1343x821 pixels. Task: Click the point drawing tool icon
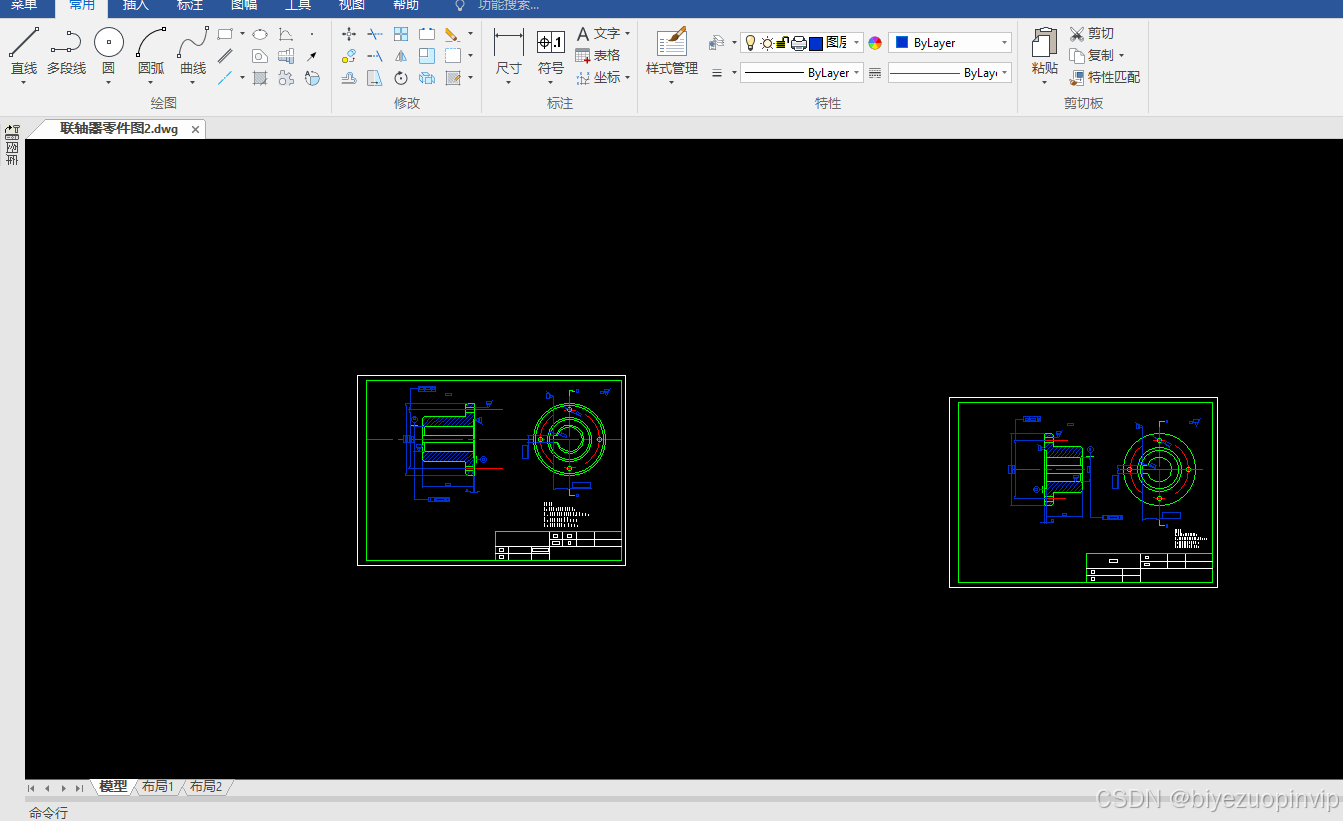pyautogui.click(x=312, y=34)
